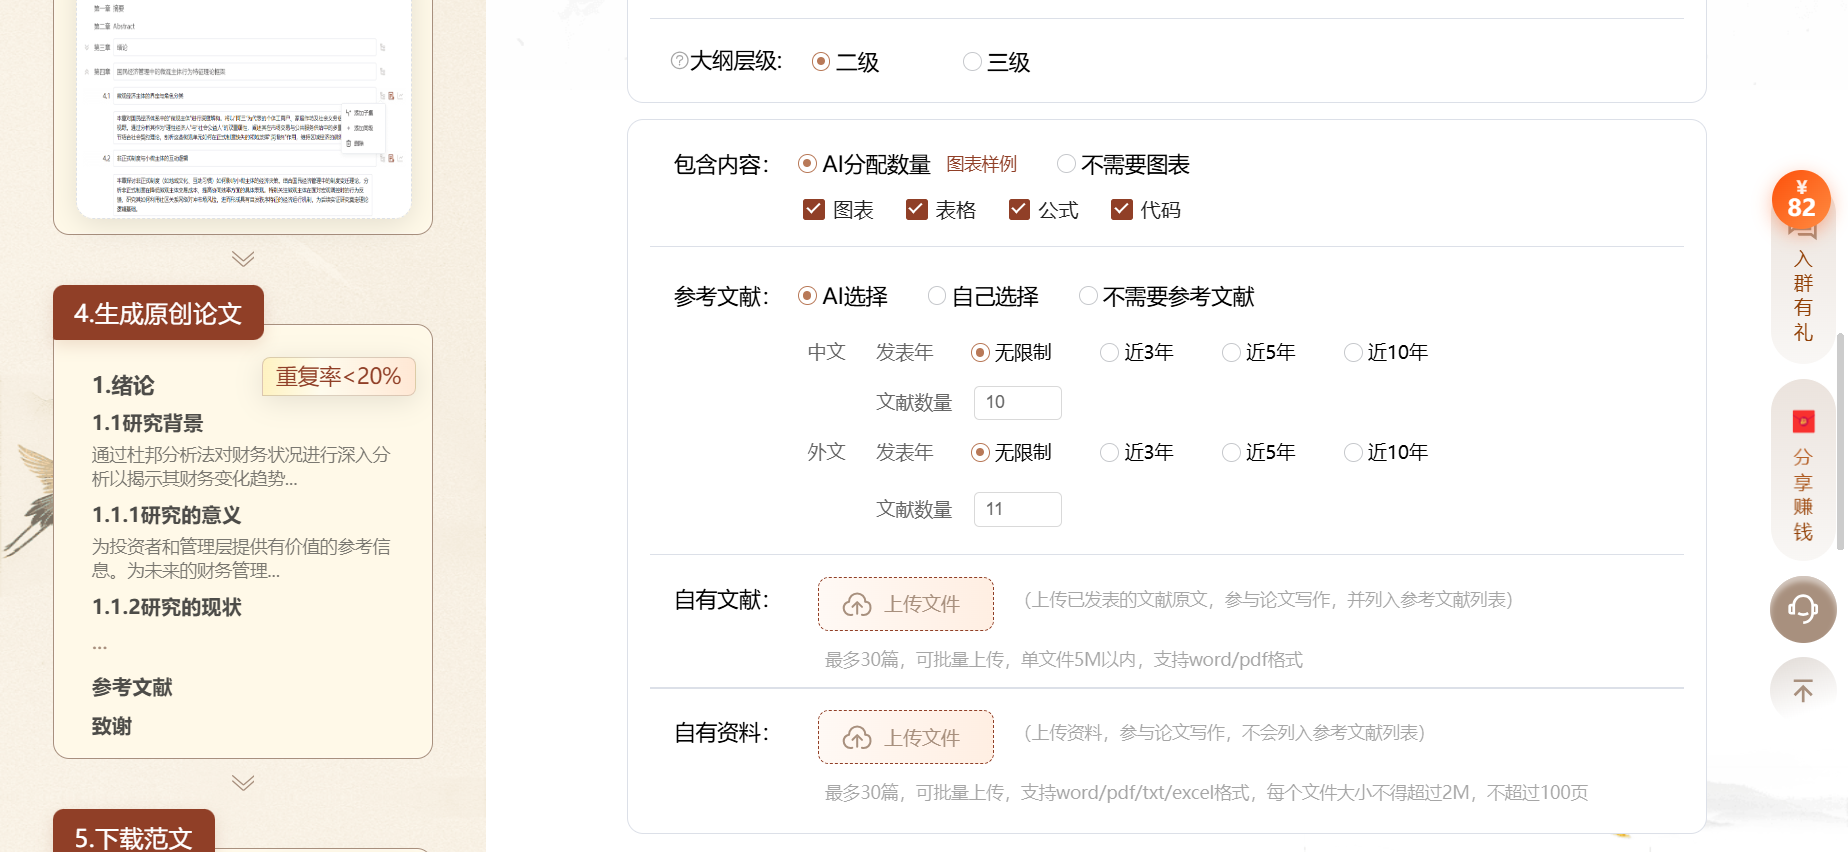Open the 5.下载范文 step tab
Screen dimensions: 1848x852
pos(134,832)
